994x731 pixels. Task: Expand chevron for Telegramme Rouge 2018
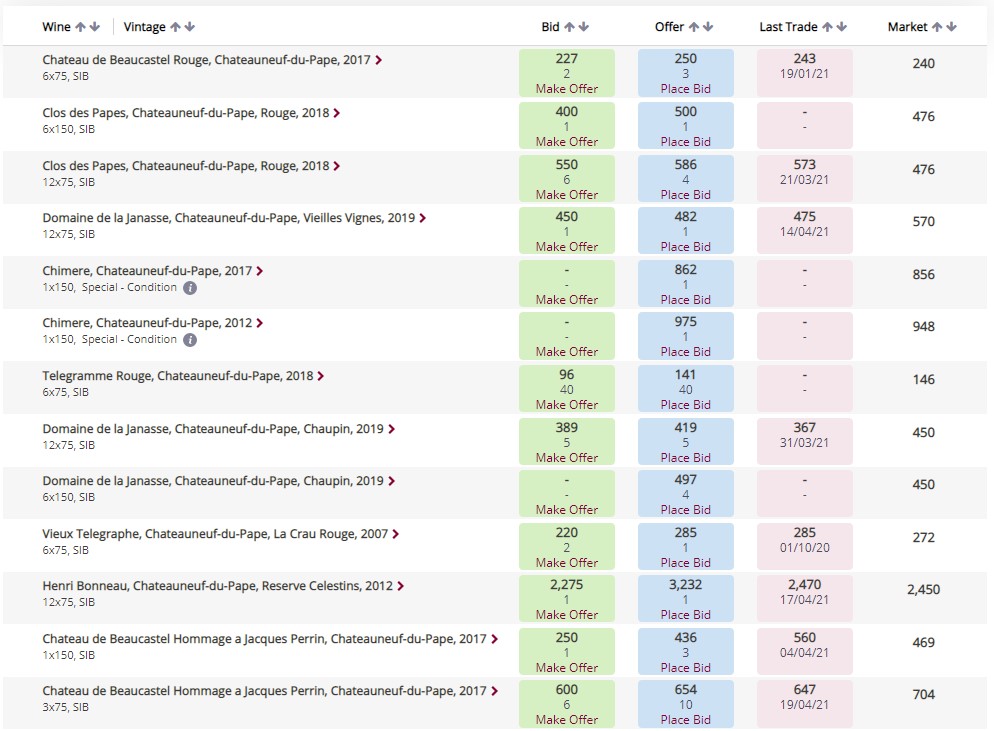tap(321, 376)
